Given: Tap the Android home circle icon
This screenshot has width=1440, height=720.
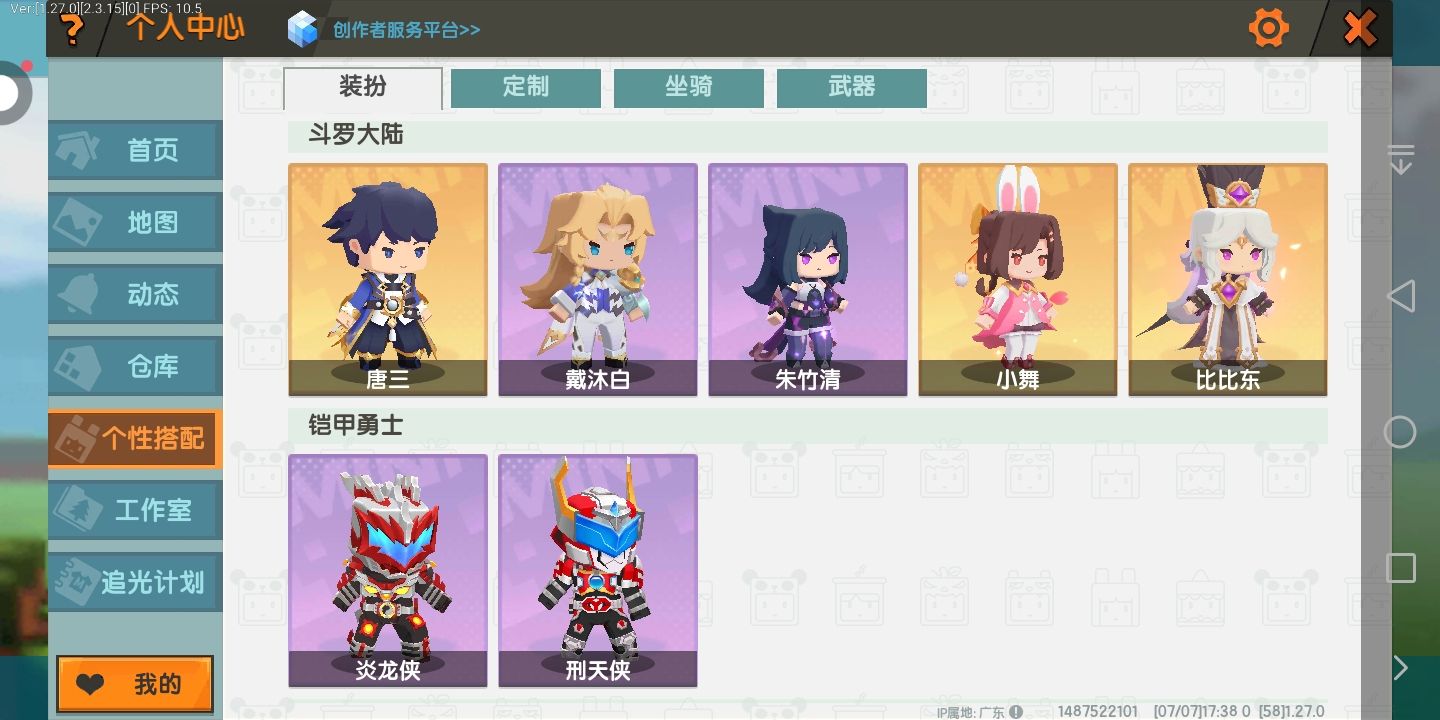Looking at the screenshot, I should [x=1400, y=432].
